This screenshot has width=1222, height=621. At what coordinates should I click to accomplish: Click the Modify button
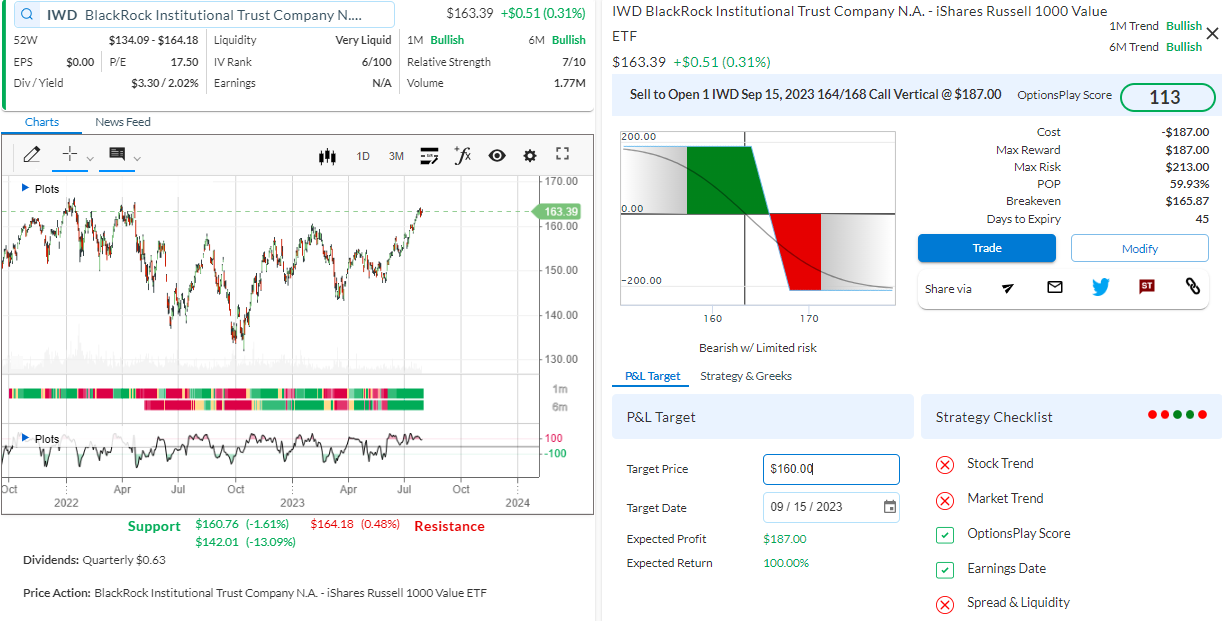click(1140, 248)
